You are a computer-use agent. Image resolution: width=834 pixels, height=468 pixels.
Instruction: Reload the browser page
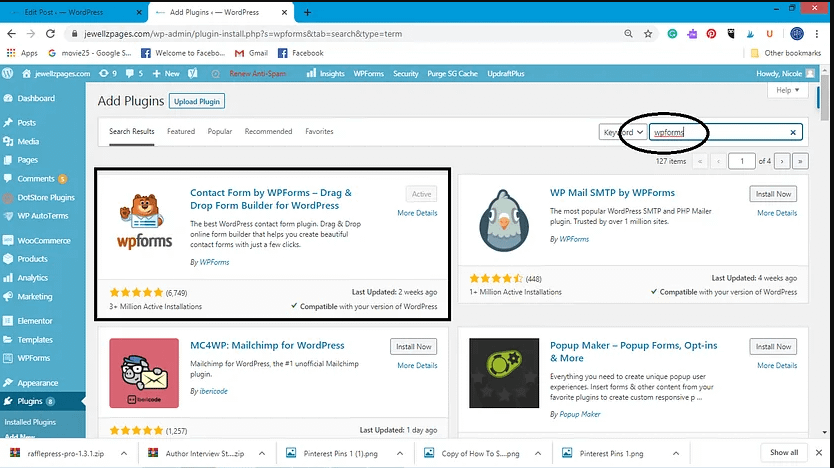click(x=50, y=34)
